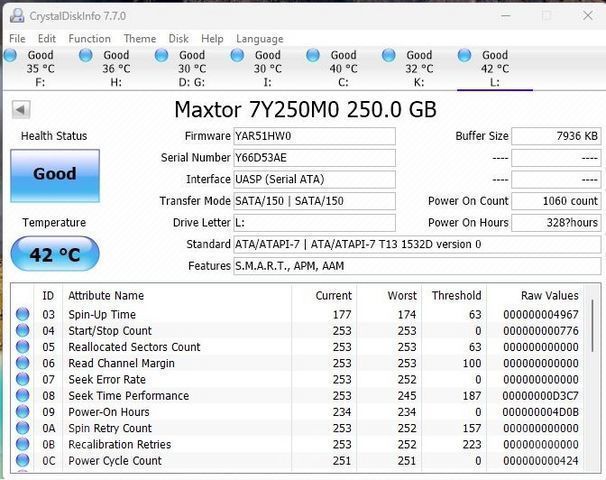Select the status orb for drive I:
606x480 pixels.
coord(237,56)
